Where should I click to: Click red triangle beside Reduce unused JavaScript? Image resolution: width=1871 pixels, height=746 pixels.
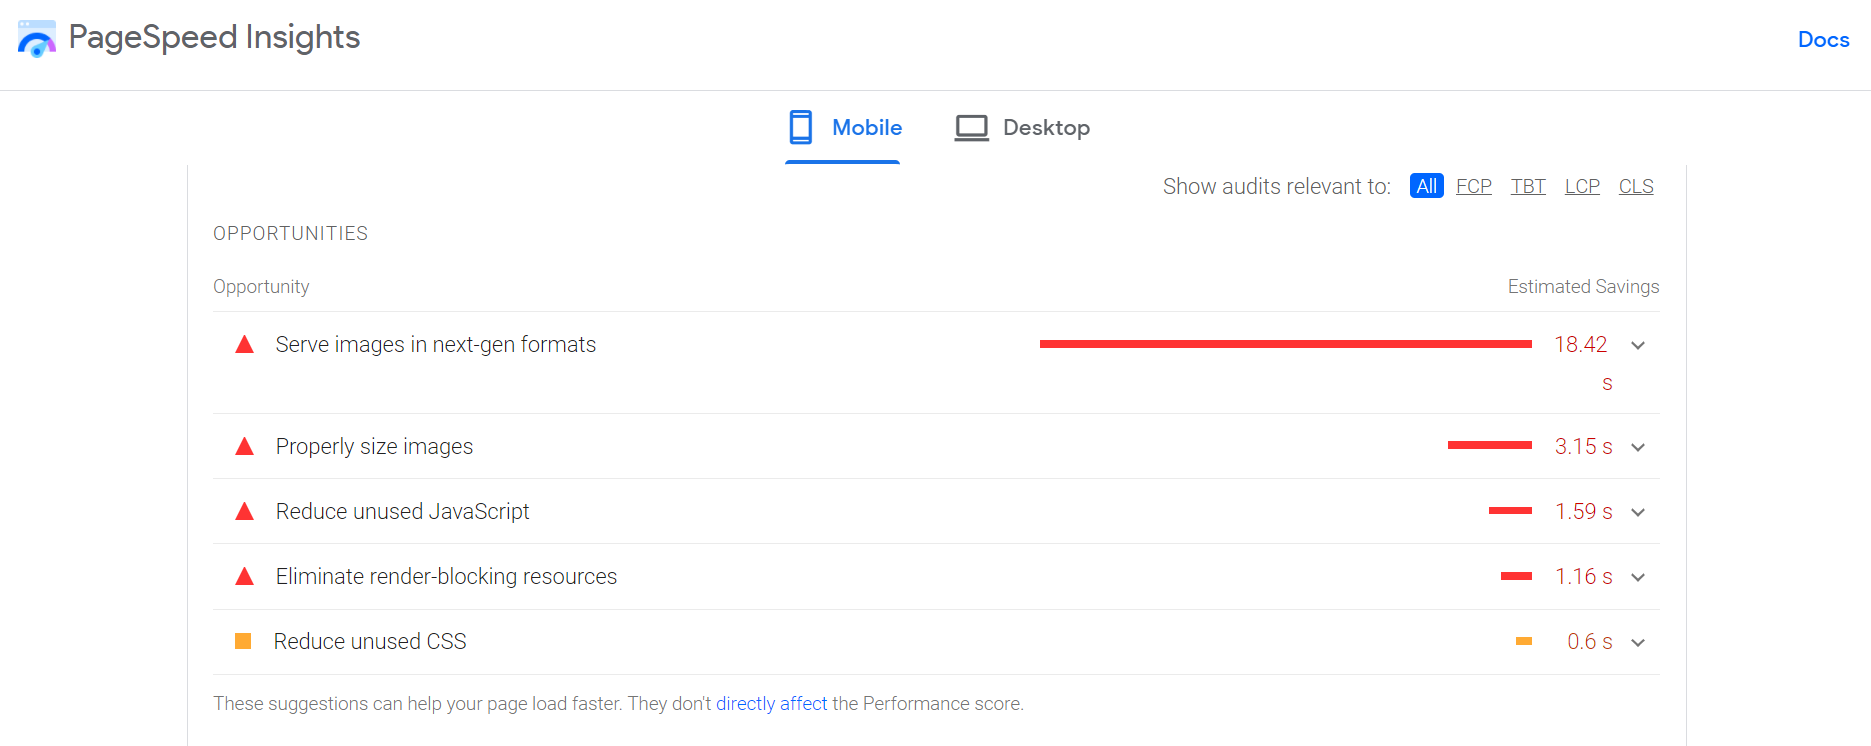pos(244,511)
